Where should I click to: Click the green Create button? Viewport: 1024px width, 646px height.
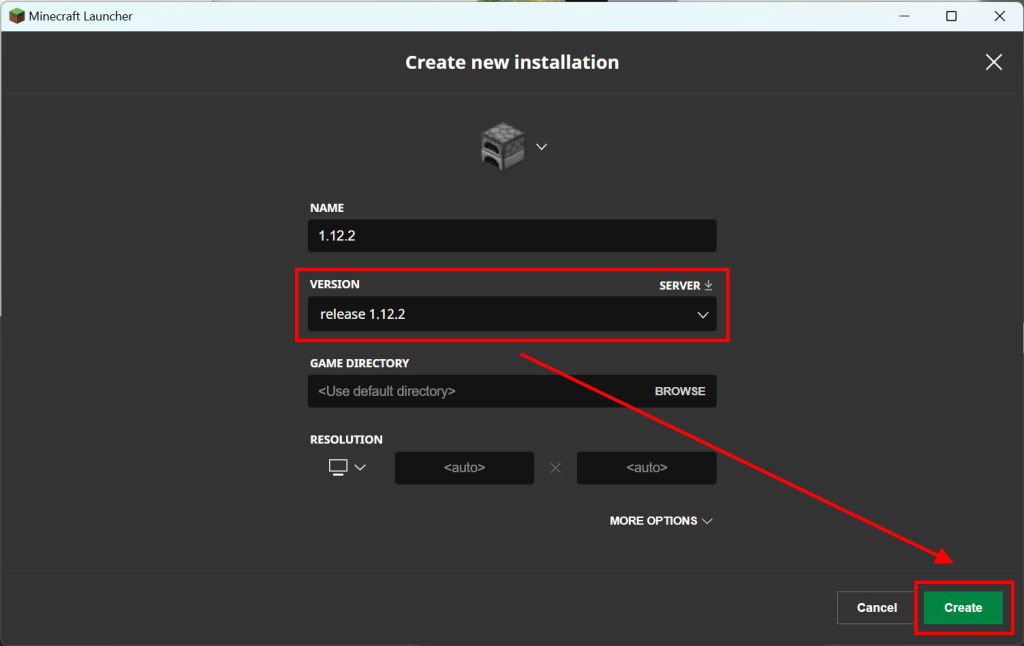pyautogui.click(x=962, y=607)
